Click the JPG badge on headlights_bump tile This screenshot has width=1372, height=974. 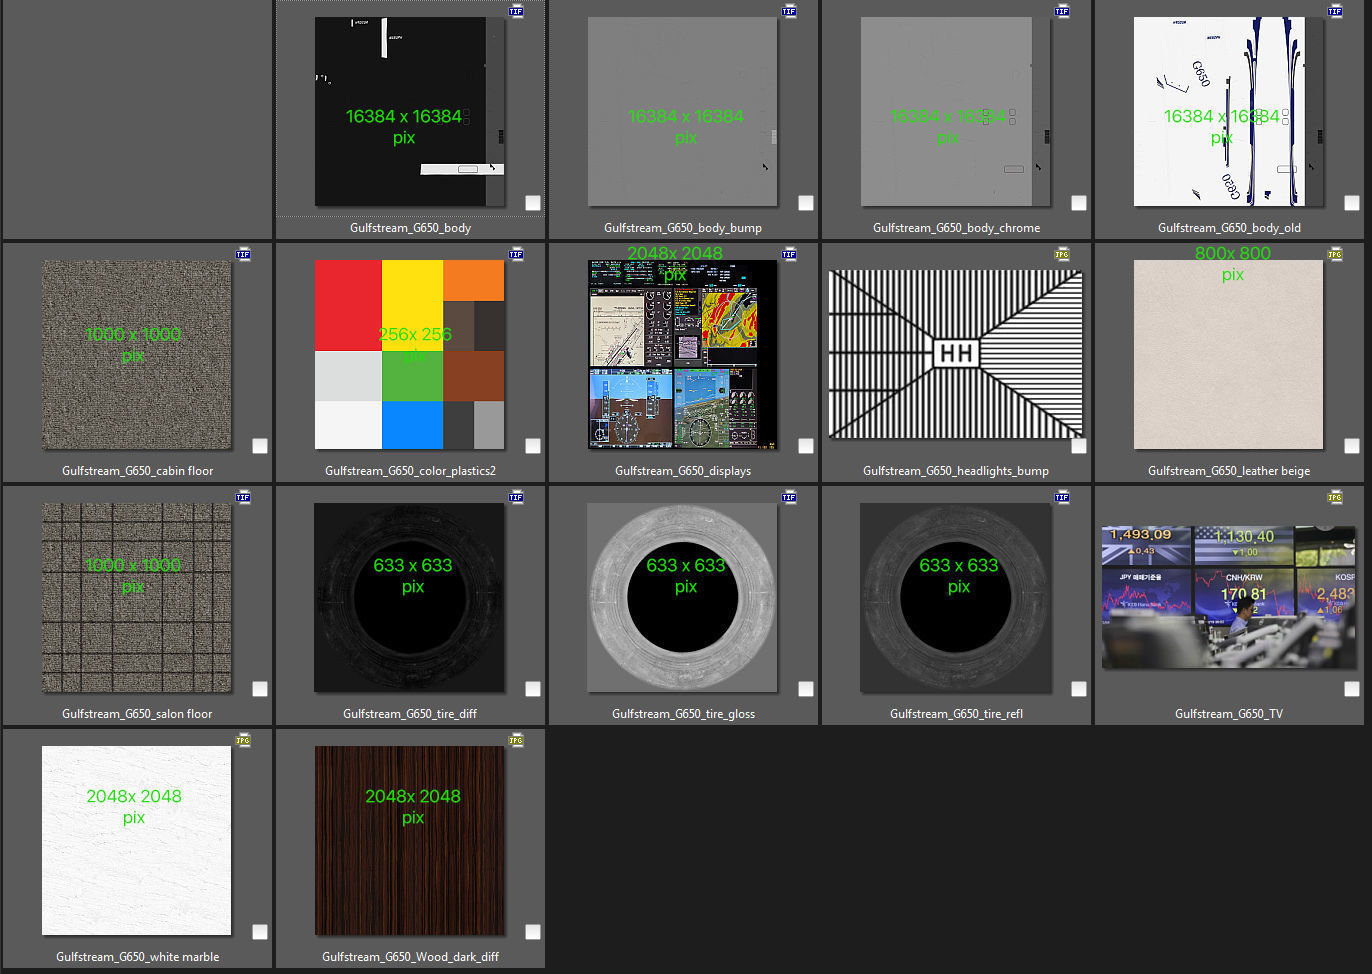[1062, 254]
